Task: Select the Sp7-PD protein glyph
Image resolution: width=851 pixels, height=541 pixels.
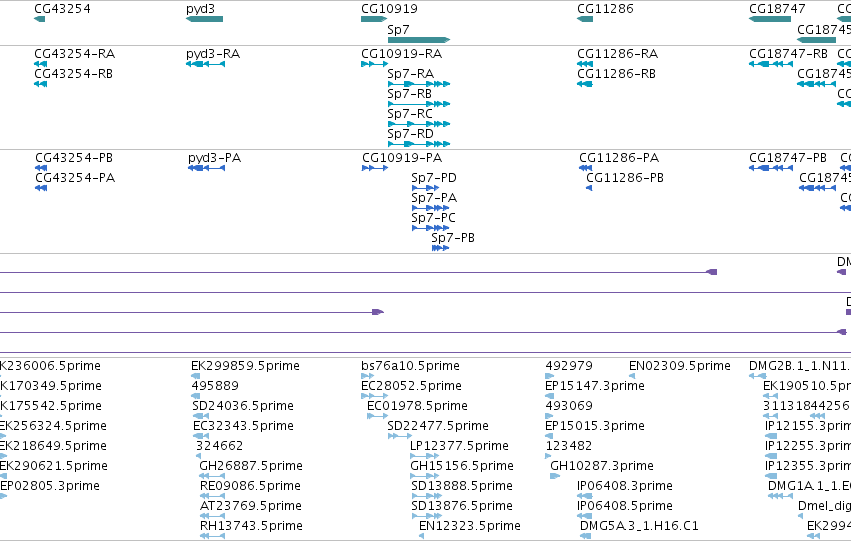Action: pyautogui.click(x=426, y=188)
